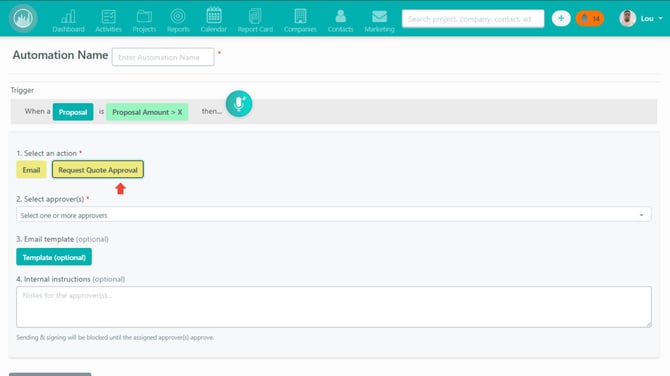Select the Email action option
670x376 pixels.
[x=31, y=170]
